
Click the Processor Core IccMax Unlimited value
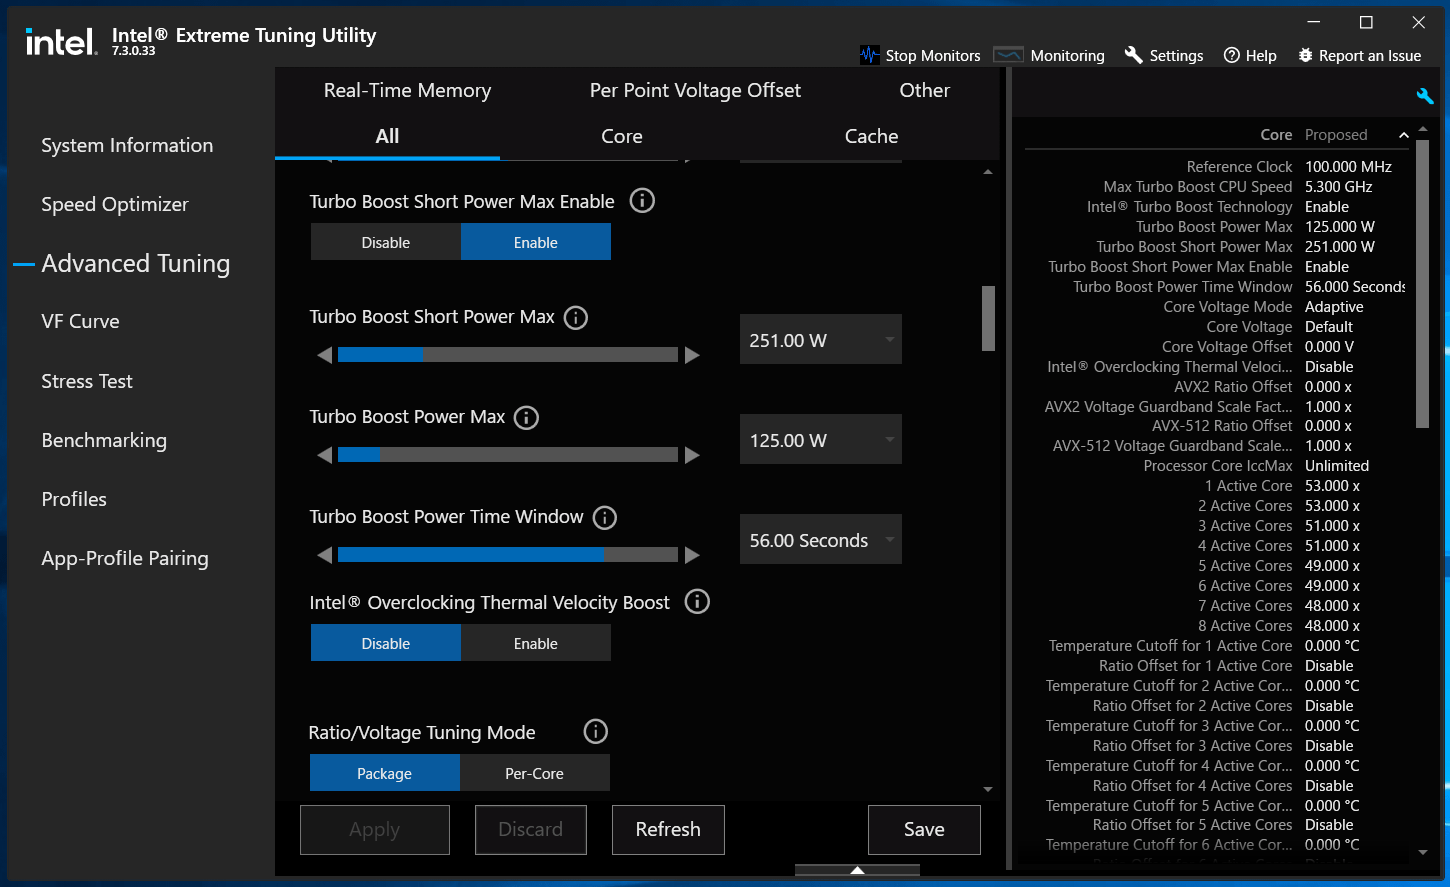tap(1337, 466)
